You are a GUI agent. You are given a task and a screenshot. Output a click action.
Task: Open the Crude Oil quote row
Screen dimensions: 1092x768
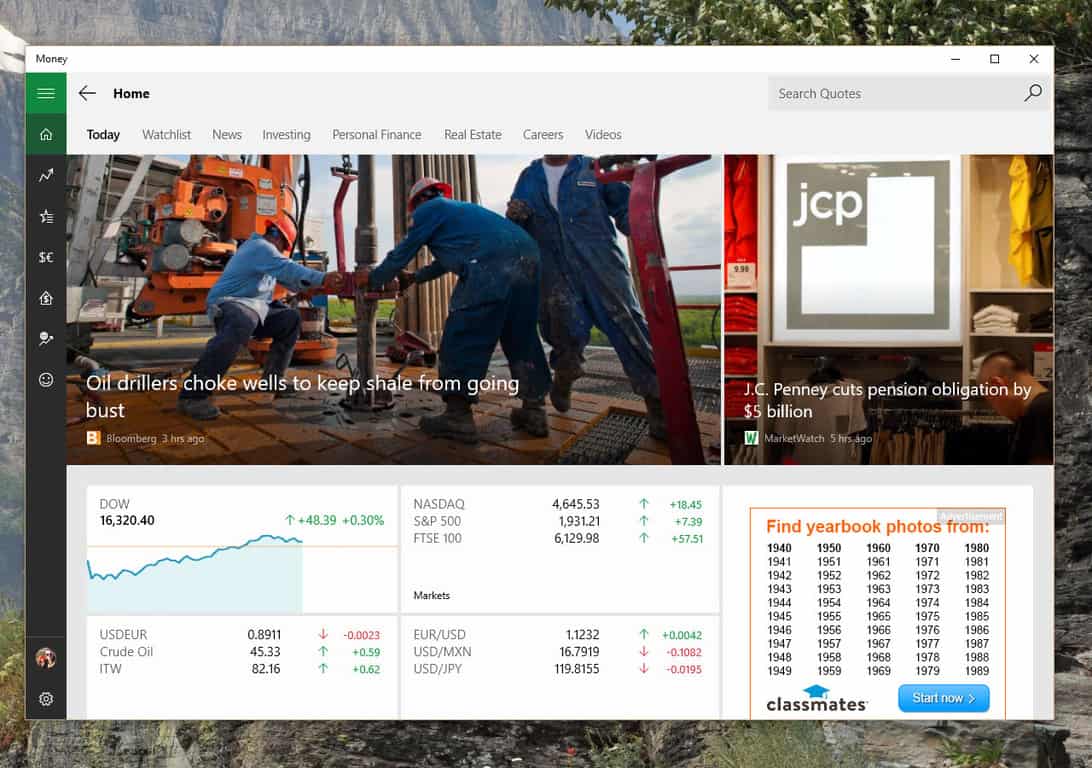point(240,652)
